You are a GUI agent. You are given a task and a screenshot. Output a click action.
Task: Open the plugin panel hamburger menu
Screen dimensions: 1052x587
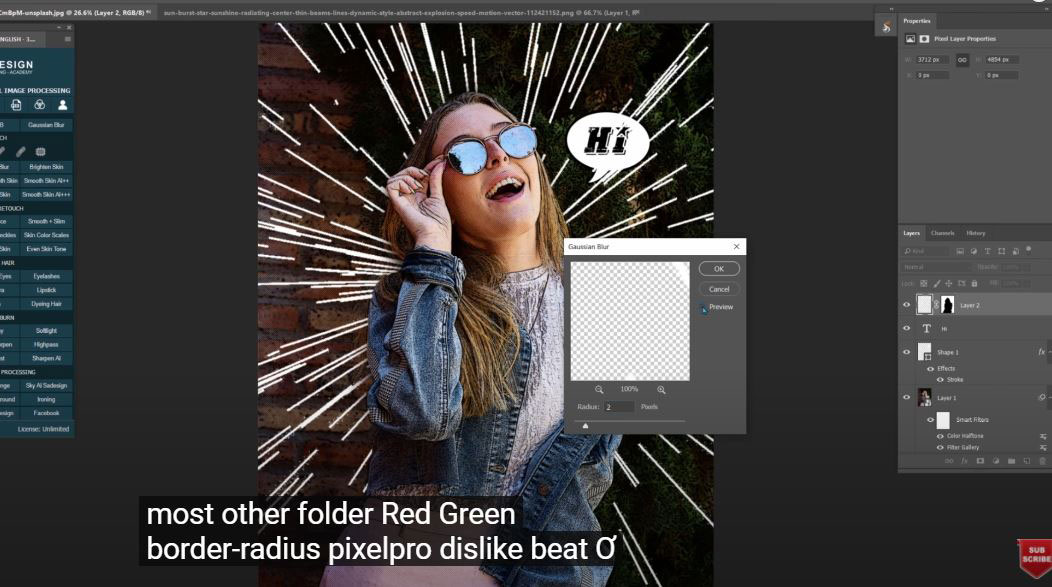coord(67,39)
